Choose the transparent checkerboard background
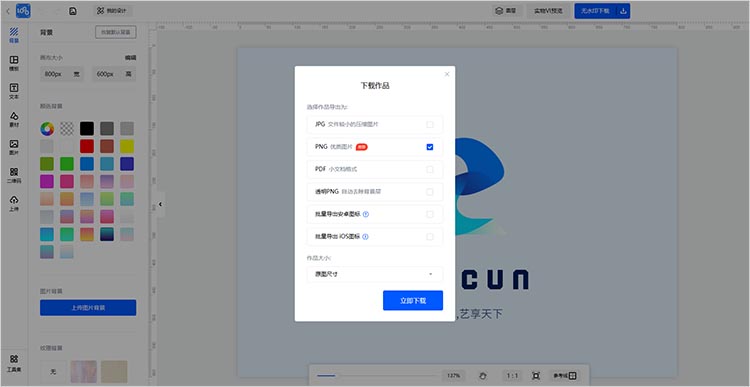 67,129
